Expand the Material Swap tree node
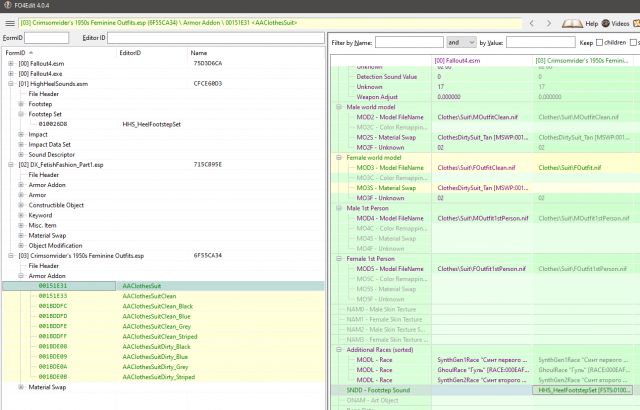 click(x=21, y=386)
